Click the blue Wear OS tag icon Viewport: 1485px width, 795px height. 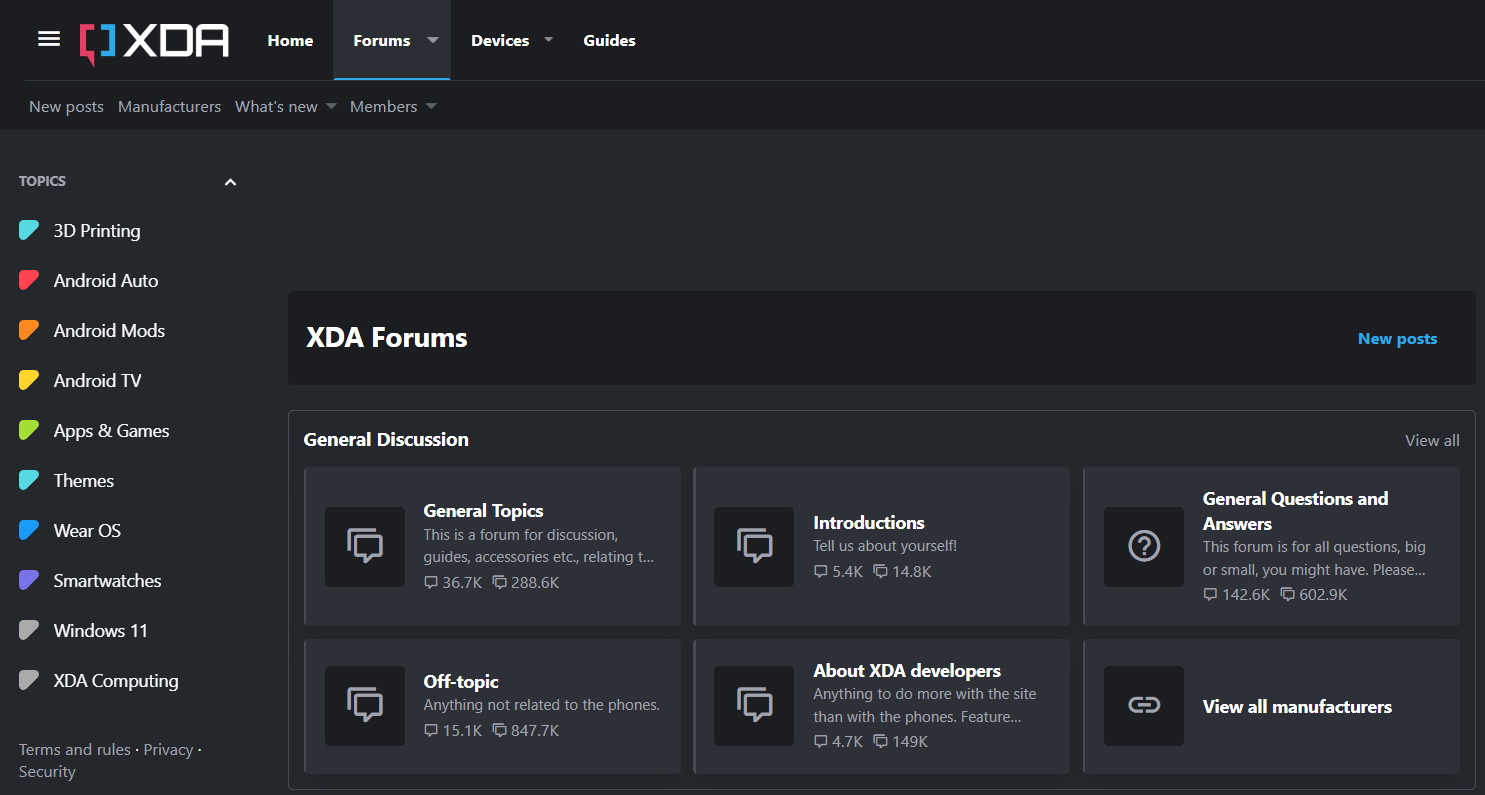[x=29, y=531]
